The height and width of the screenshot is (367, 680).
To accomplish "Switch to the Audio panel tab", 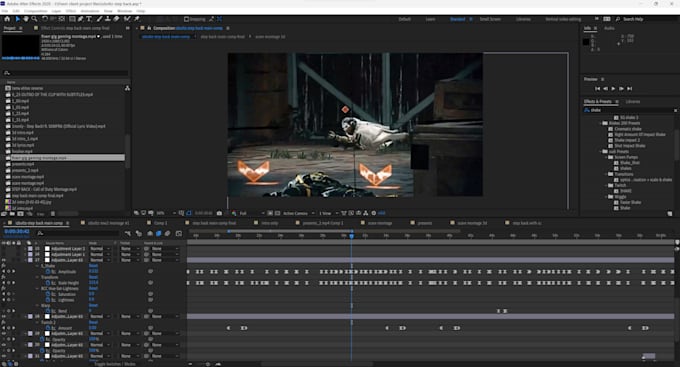I will [609, 28].
